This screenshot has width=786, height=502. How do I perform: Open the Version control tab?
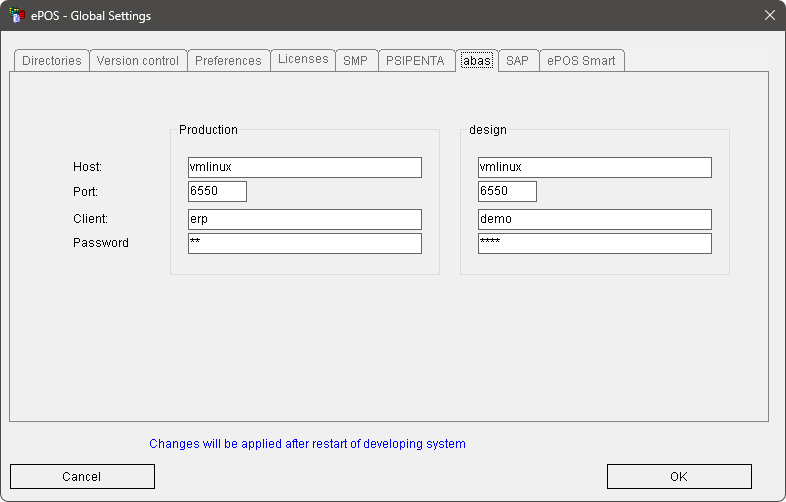click(138, 61)
